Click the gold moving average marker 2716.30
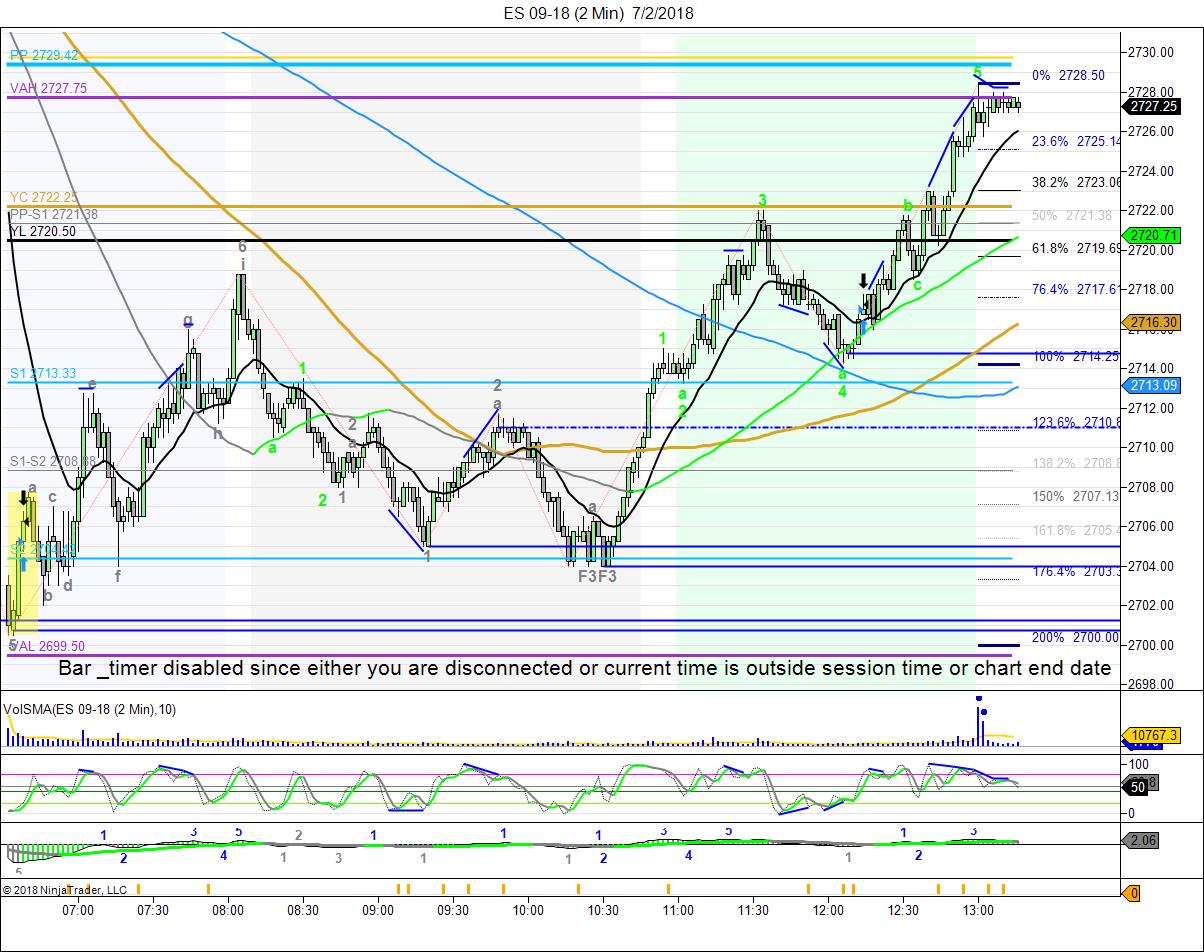The height and width of the screenshot is (952, 1204). (x=1151, y=322)
